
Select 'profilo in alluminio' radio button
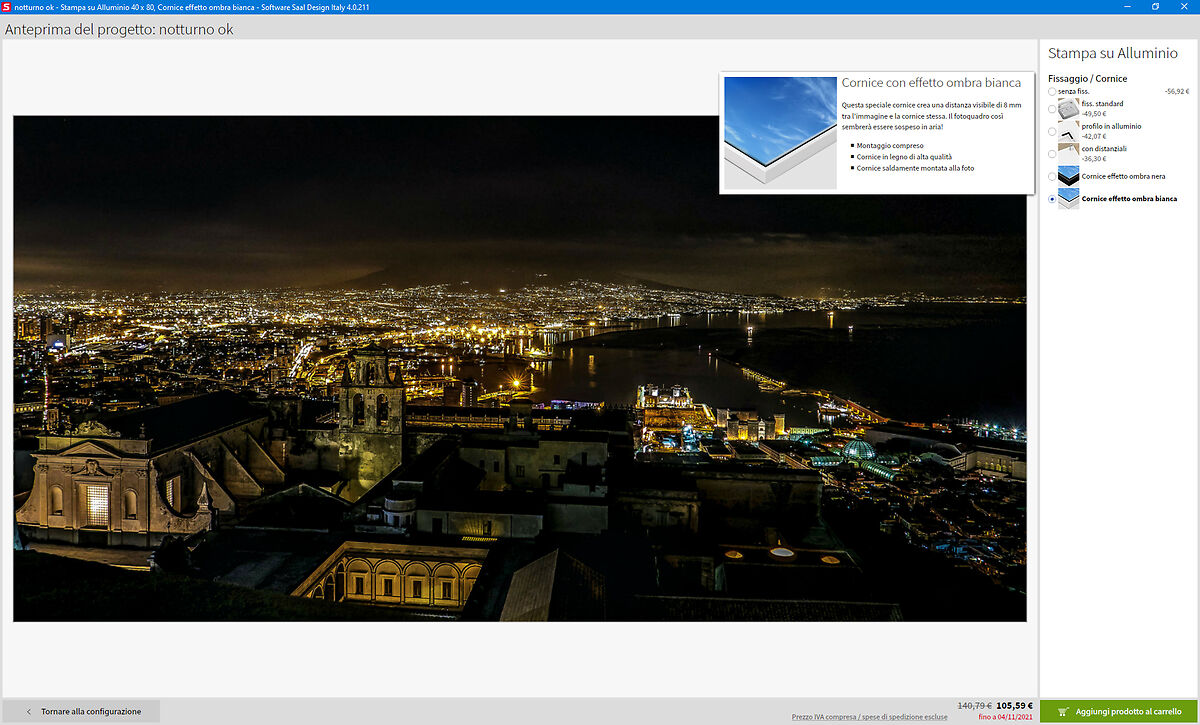point(1052,131)
